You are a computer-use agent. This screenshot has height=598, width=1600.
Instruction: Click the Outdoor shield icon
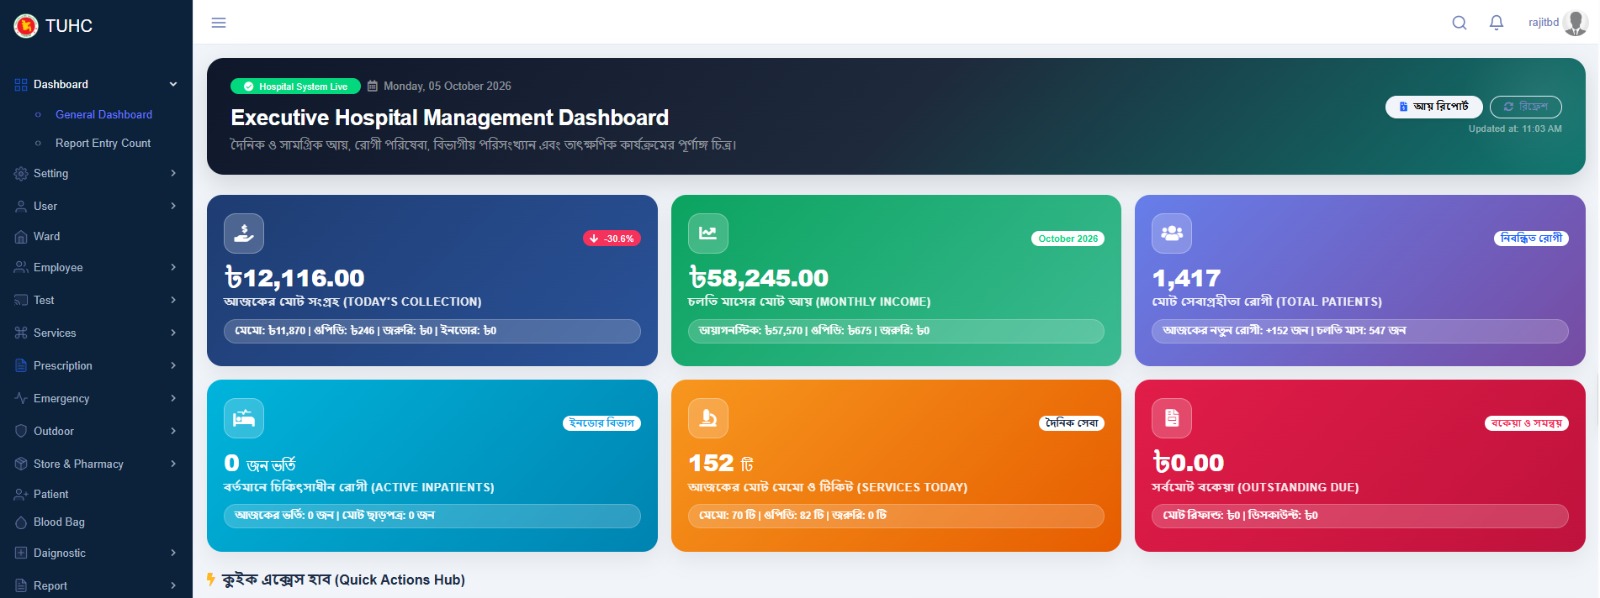[21, 431]
